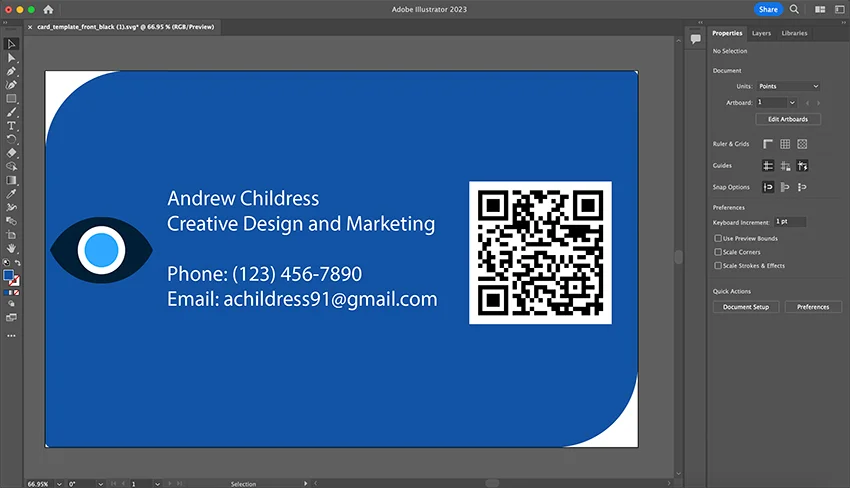Image resolution: width=850 pixels, height=488 pixels.
Task: Open the comments panel icon
Action: (696, 38)
